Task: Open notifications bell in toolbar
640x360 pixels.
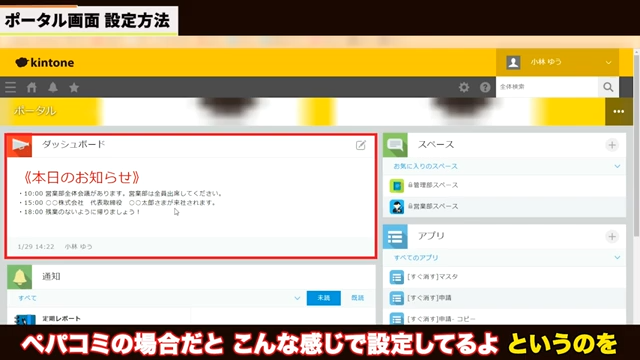Action: click(x=53, y=87)
